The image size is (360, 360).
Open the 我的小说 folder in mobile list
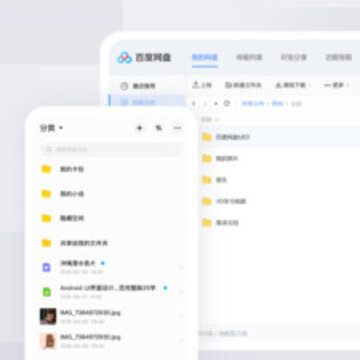point(111,194)
